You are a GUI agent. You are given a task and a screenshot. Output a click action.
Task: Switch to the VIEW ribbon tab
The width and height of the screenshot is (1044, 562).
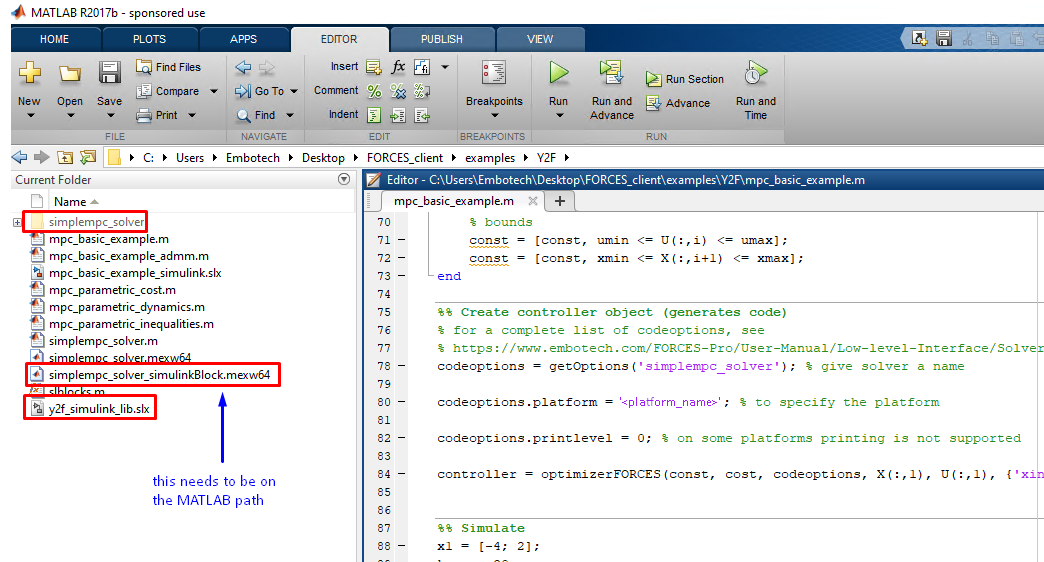(x=540, y=39)
